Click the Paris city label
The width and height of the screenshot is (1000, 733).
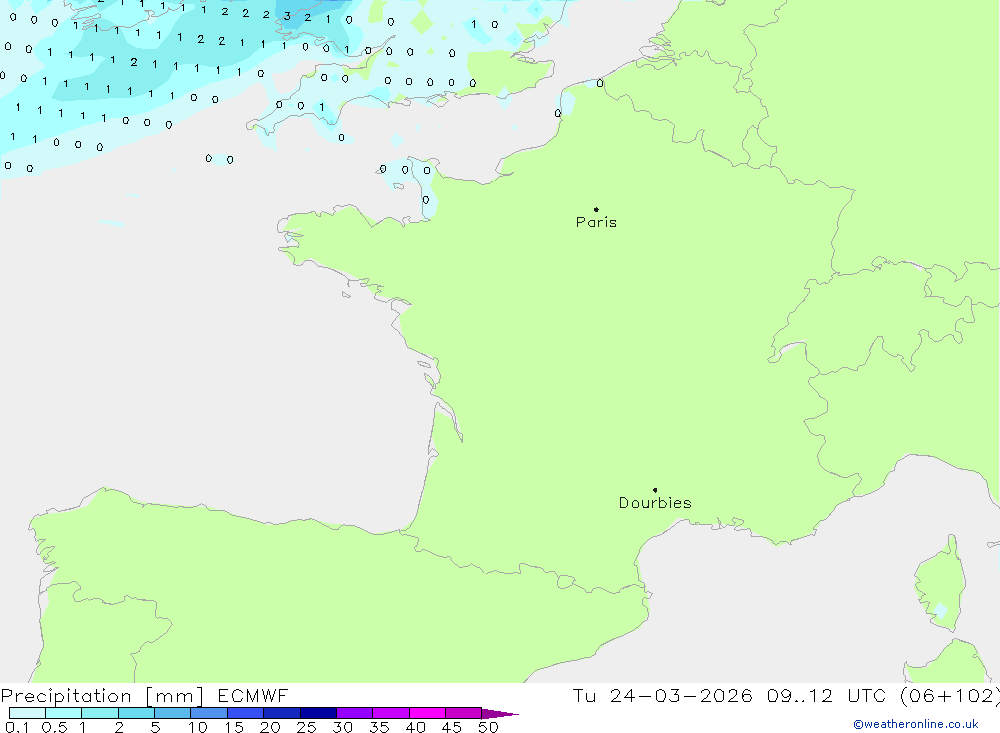click(596, 222)
